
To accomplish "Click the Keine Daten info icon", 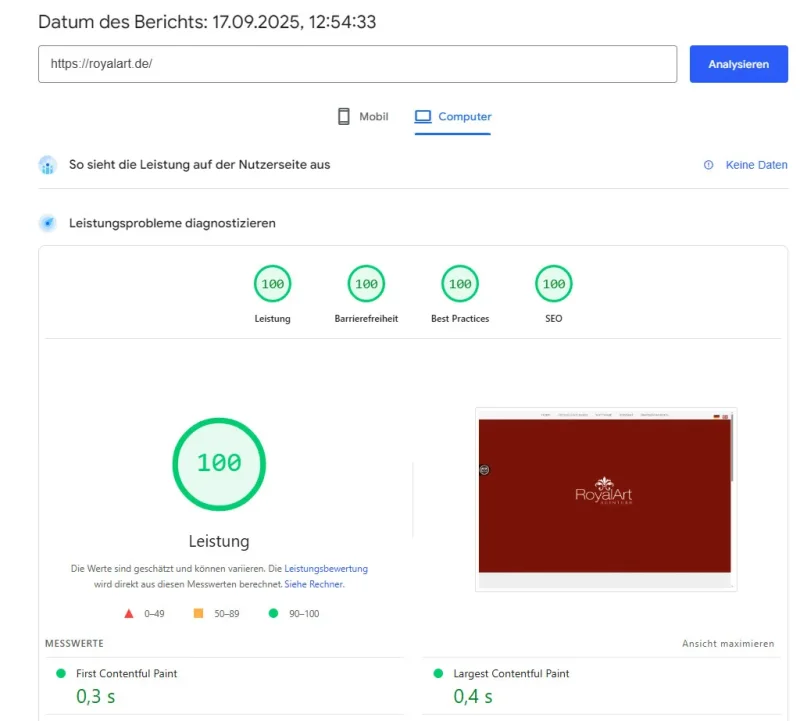I will click(x=709, y=165).
